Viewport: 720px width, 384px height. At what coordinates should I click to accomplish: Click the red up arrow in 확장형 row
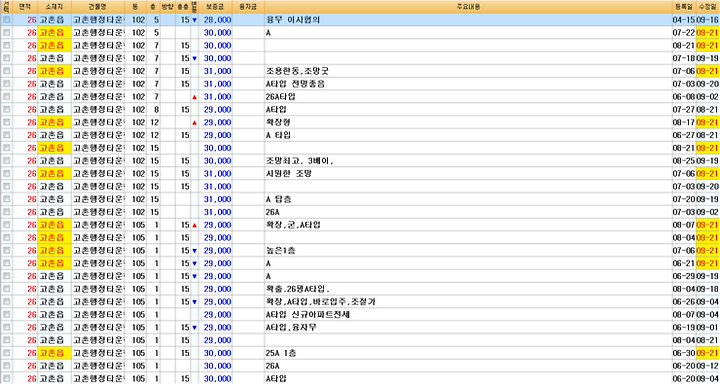click(194, 123)
